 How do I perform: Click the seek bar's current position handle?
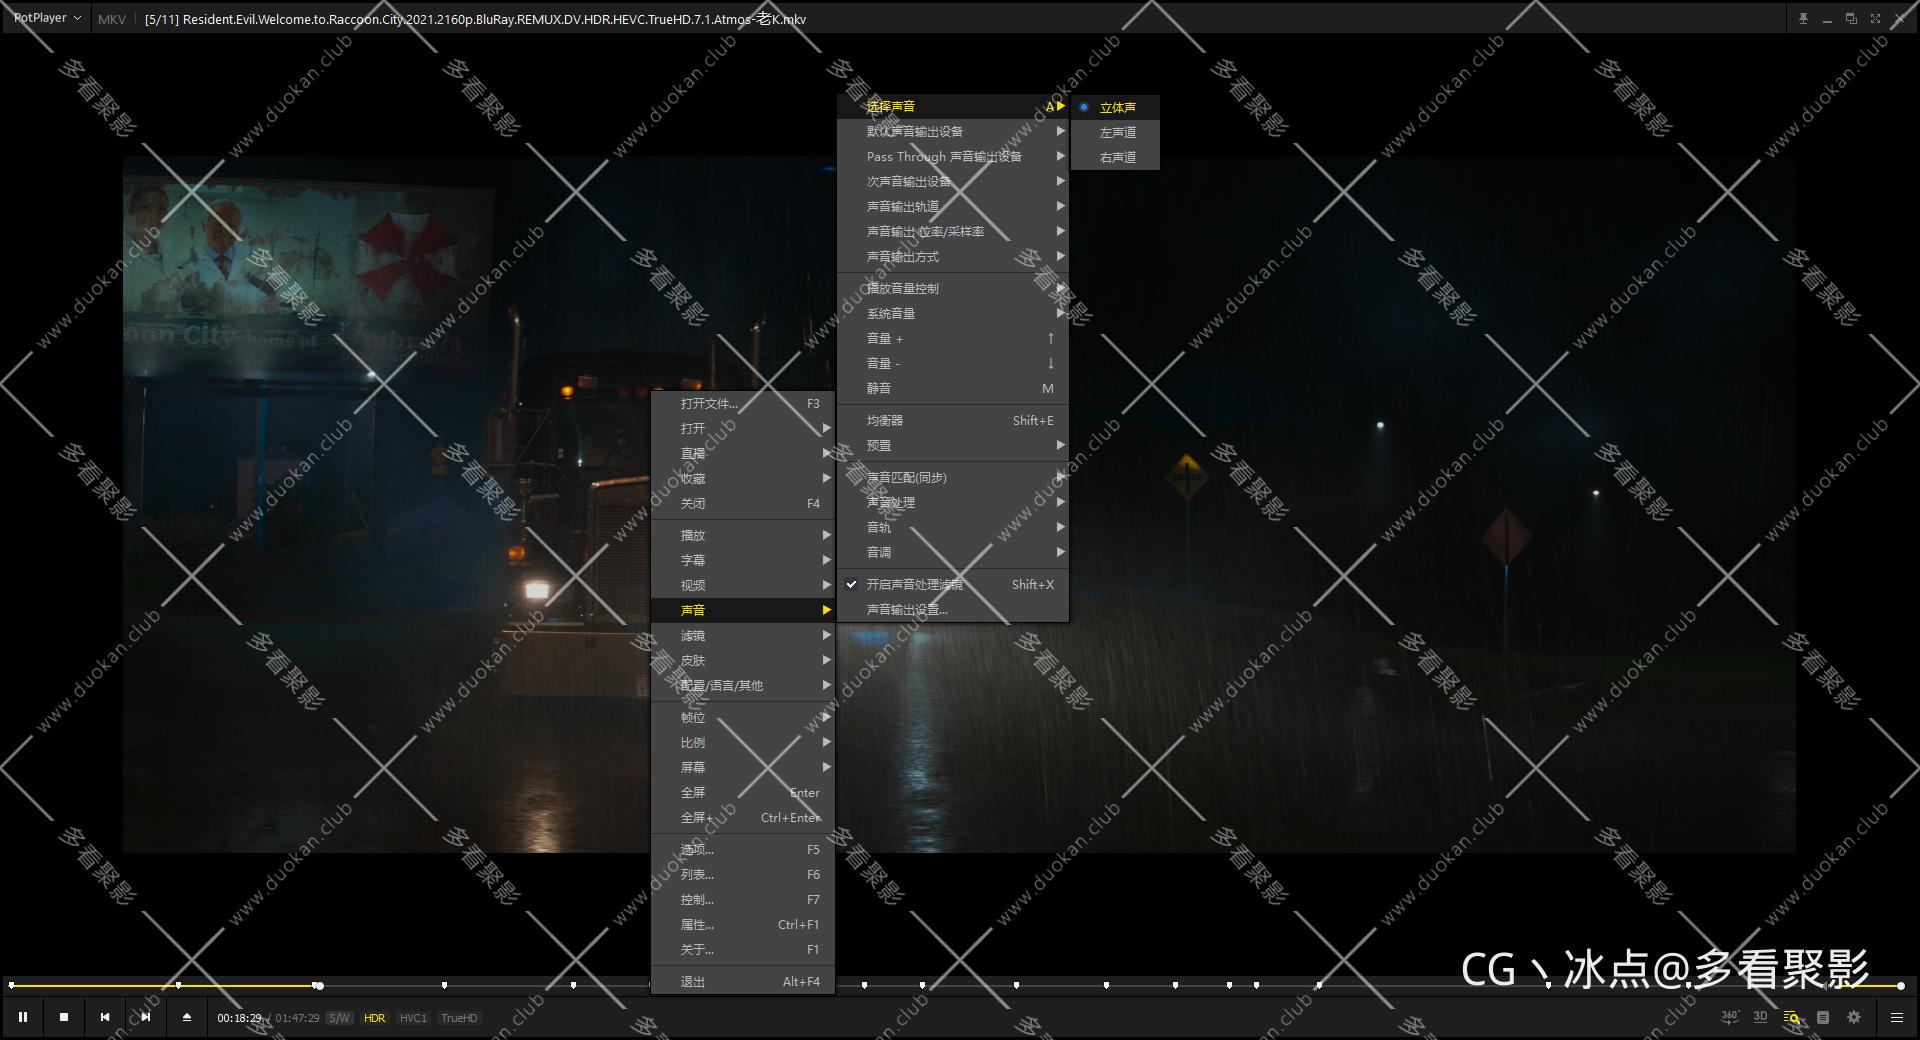[318, 985]
